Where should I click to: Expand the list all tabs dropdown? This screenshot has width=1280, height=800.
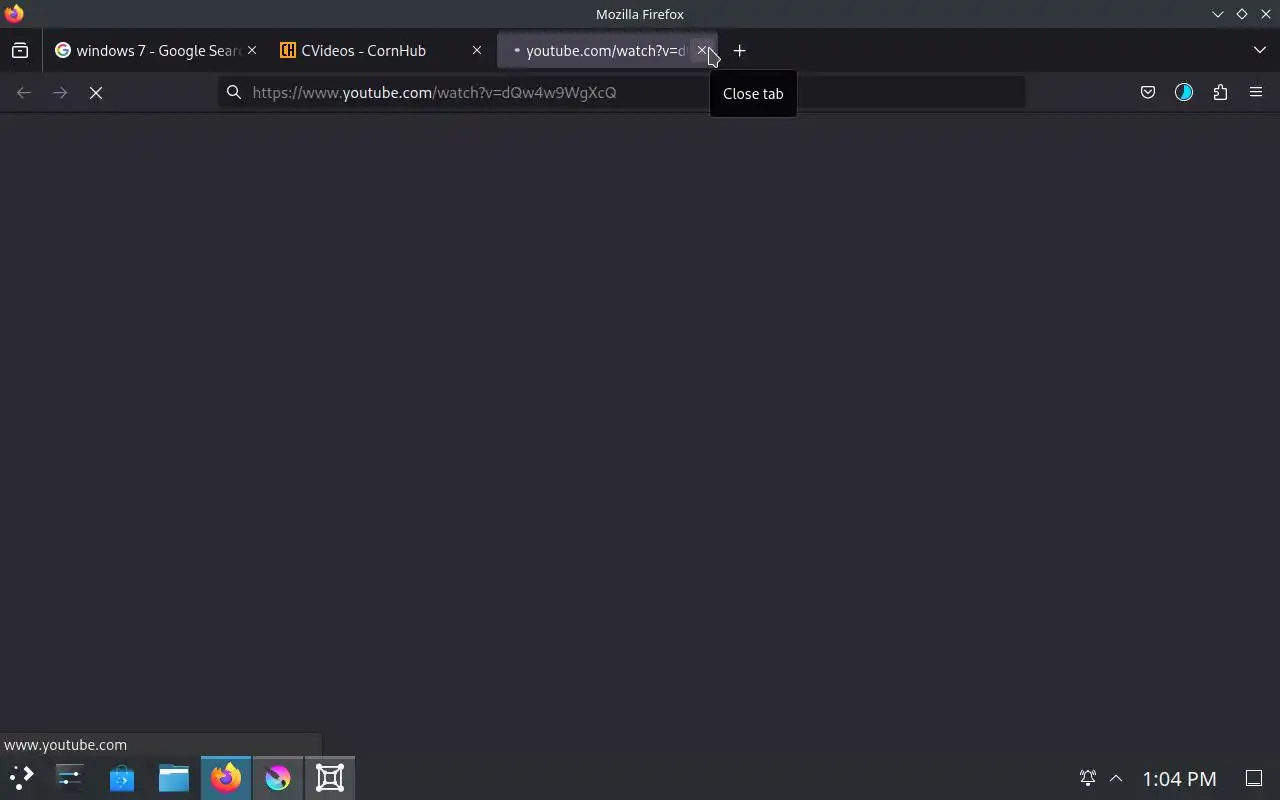coord(1260,50)
